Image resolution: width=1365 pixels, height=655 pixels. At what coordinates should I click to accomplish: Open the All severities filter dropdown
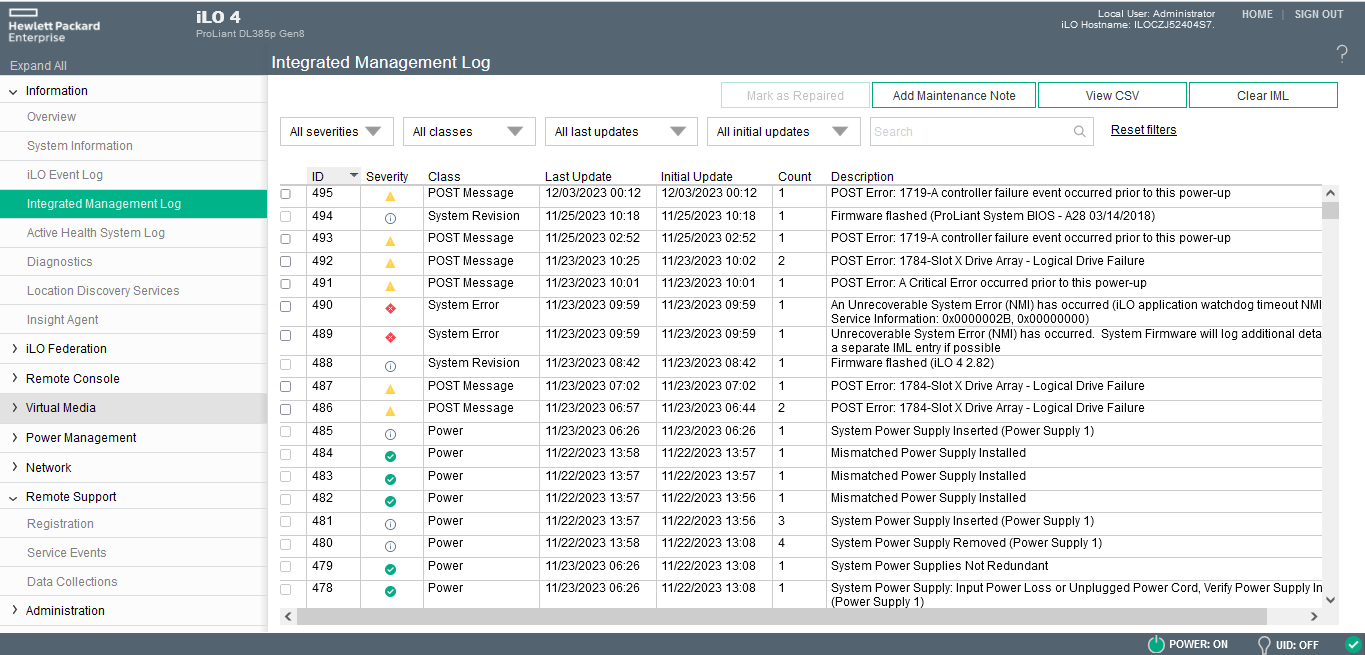336,131
